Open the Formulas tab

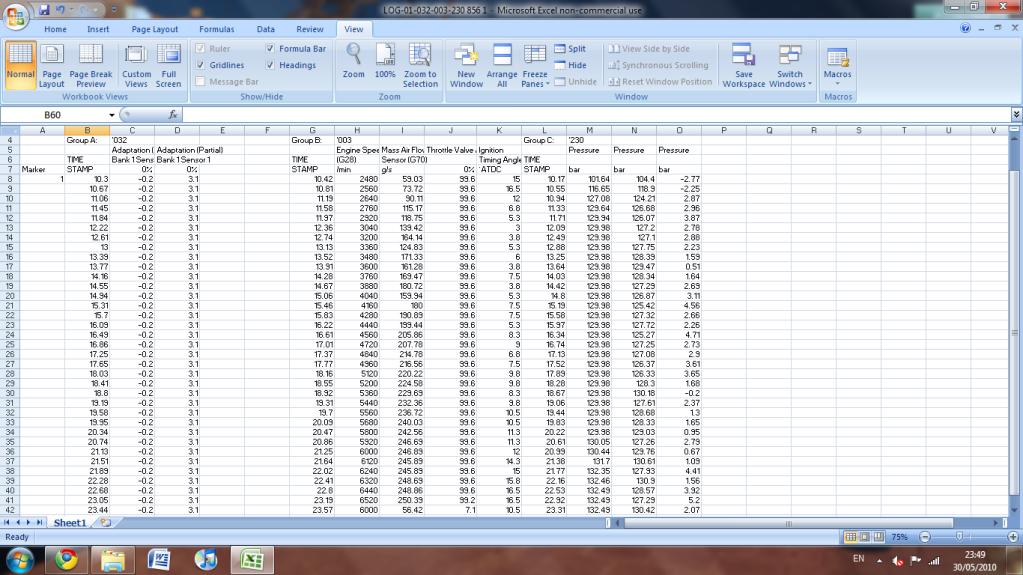click(x=217, y=29)
